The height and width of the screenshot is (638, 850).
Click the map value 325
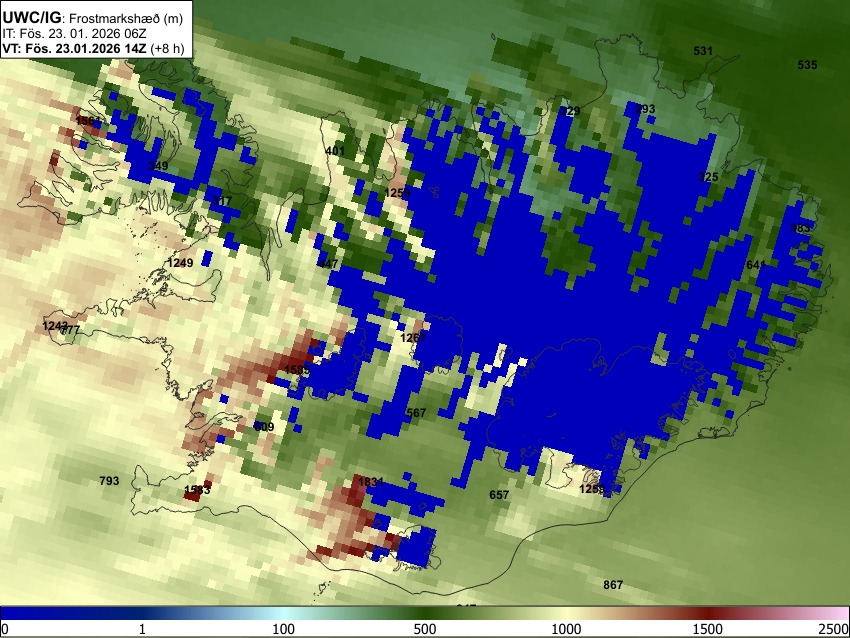point(709,177)
